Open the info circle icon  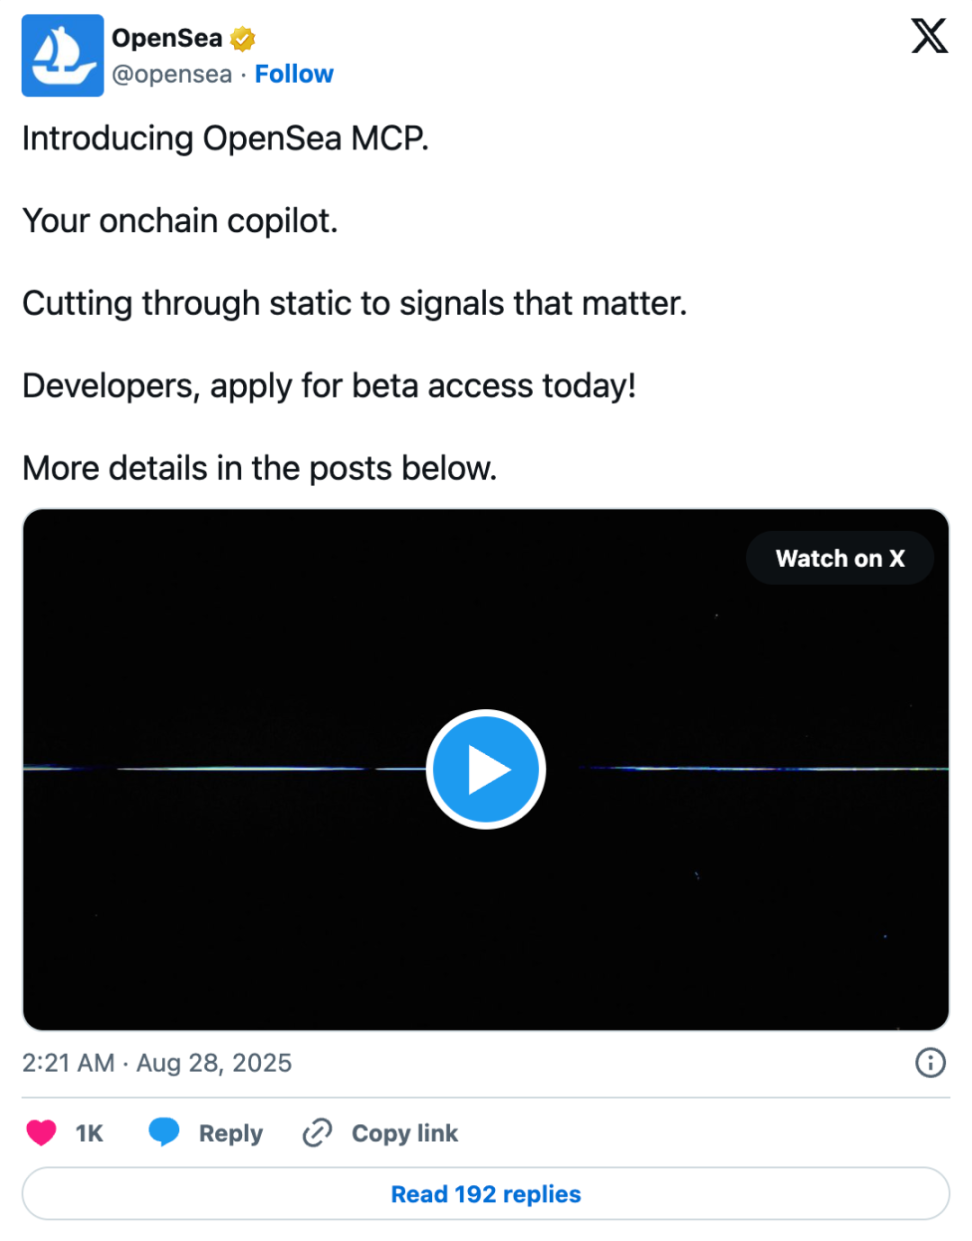point(930,1062)
